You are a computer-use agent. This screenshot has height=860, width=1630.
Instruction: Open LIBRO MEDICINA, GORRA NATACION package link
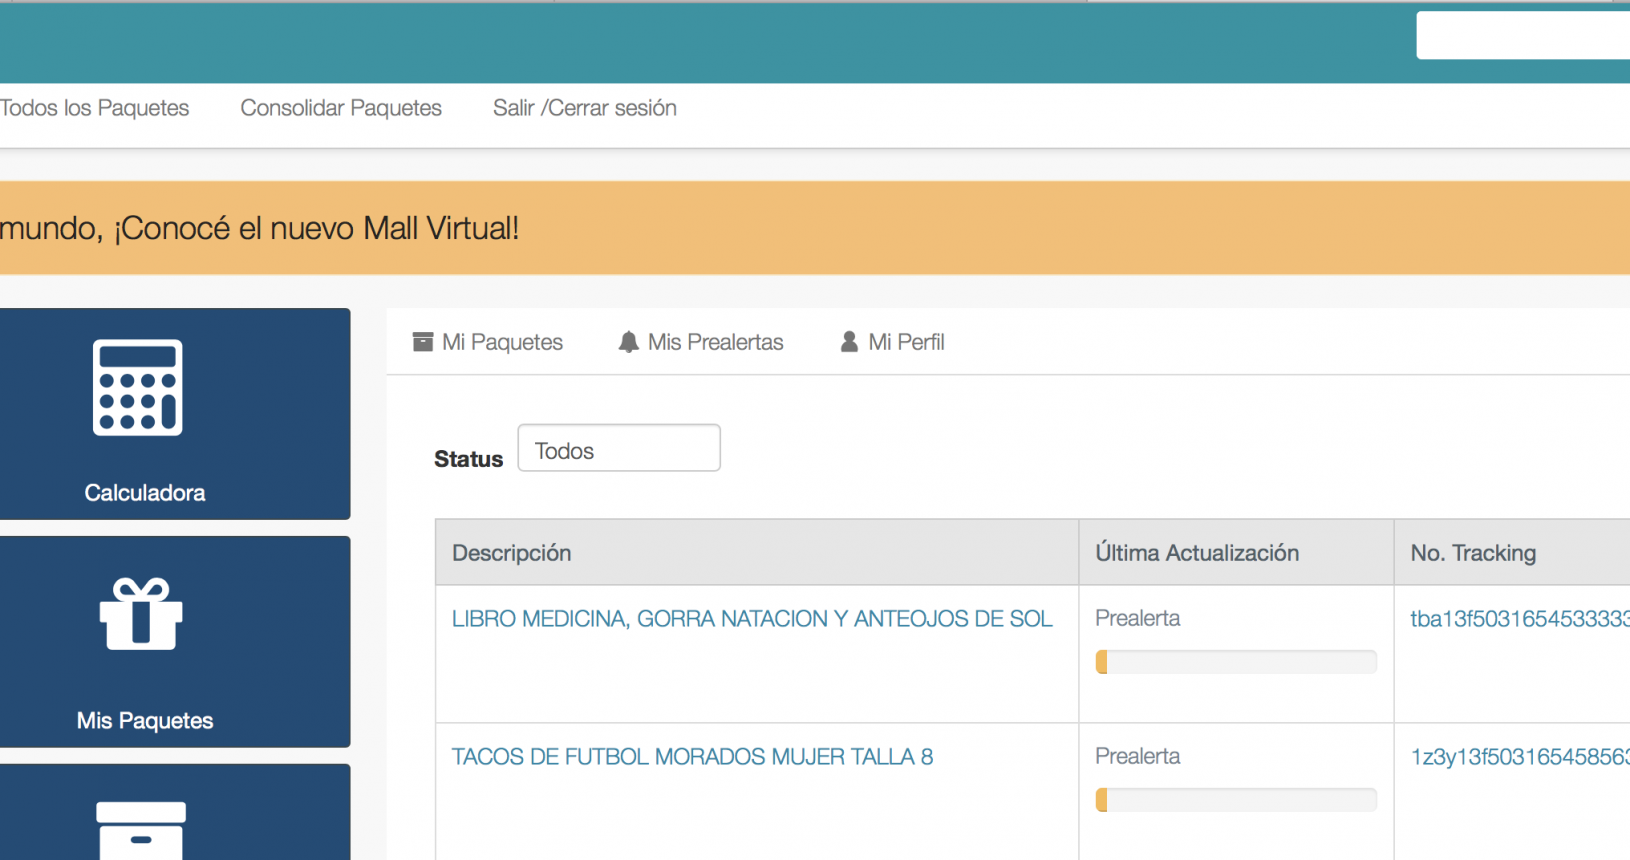pyautogui.click(x=752, y=619)
